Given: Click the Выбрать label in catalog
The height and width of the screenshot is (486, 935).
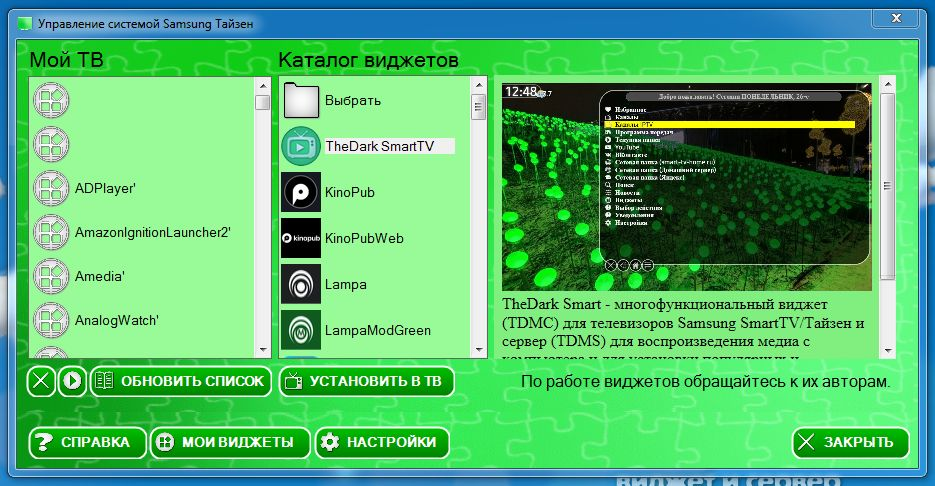Looking at the screenshot, I should (x=353, y=100).
